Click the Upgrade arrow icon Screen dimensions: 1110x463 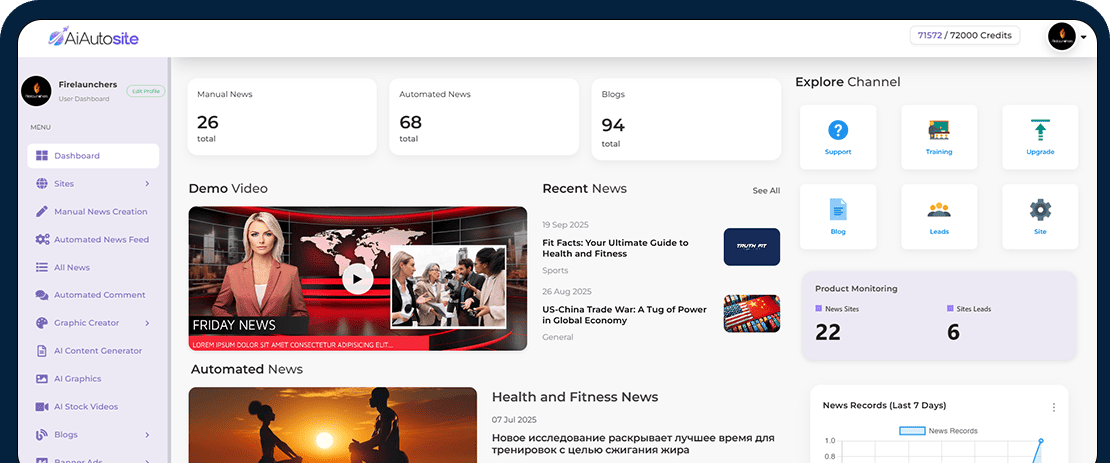point(1040,130)
